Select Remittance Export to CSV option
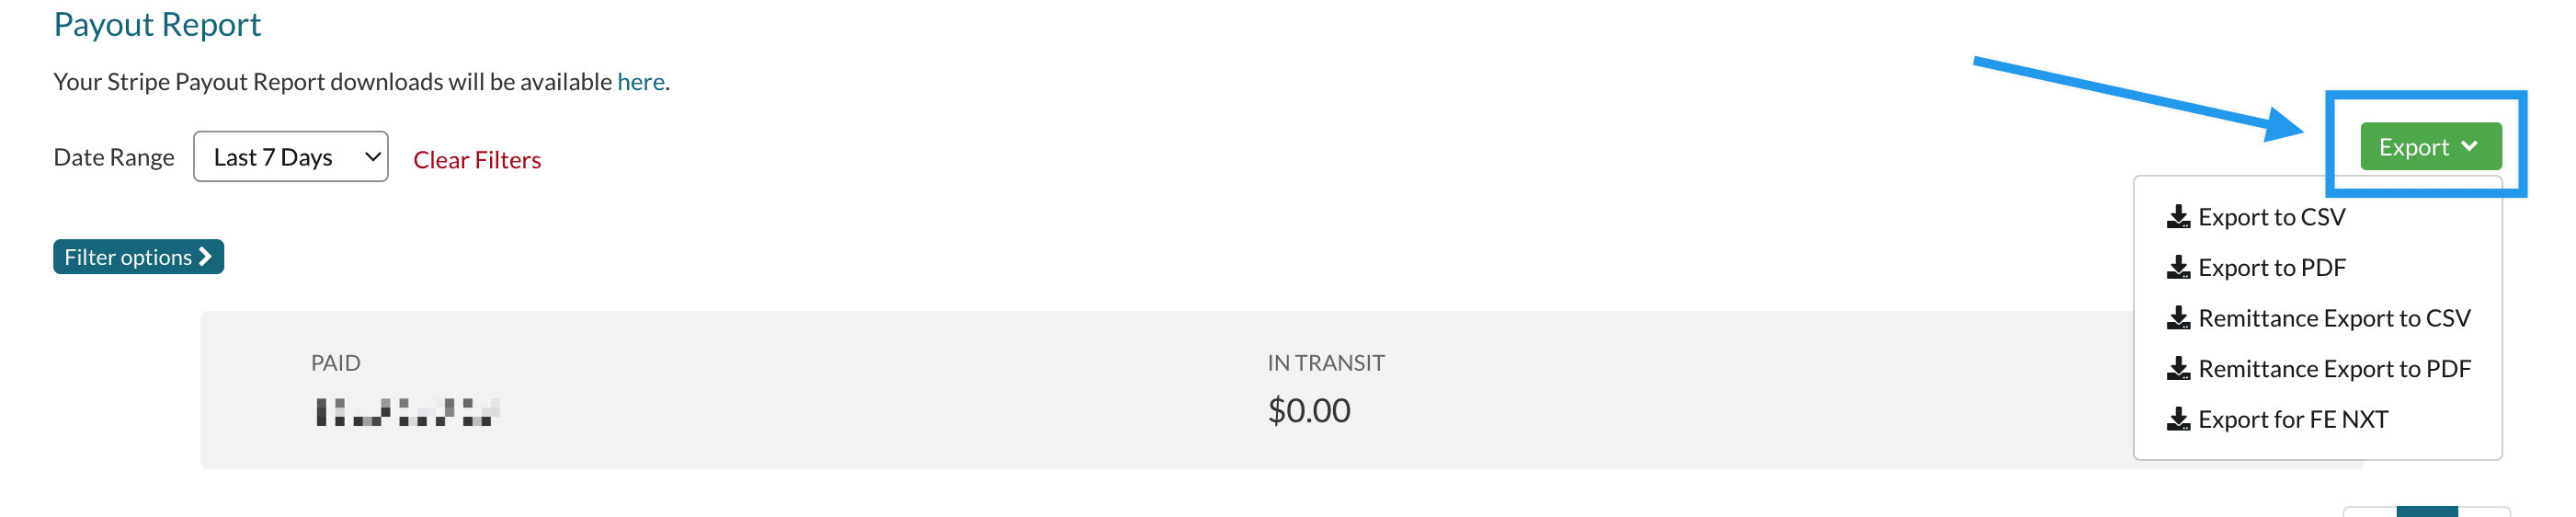Image resolution: width=2576 pixels, height=517 pixels. click(x=2333, y=318)
